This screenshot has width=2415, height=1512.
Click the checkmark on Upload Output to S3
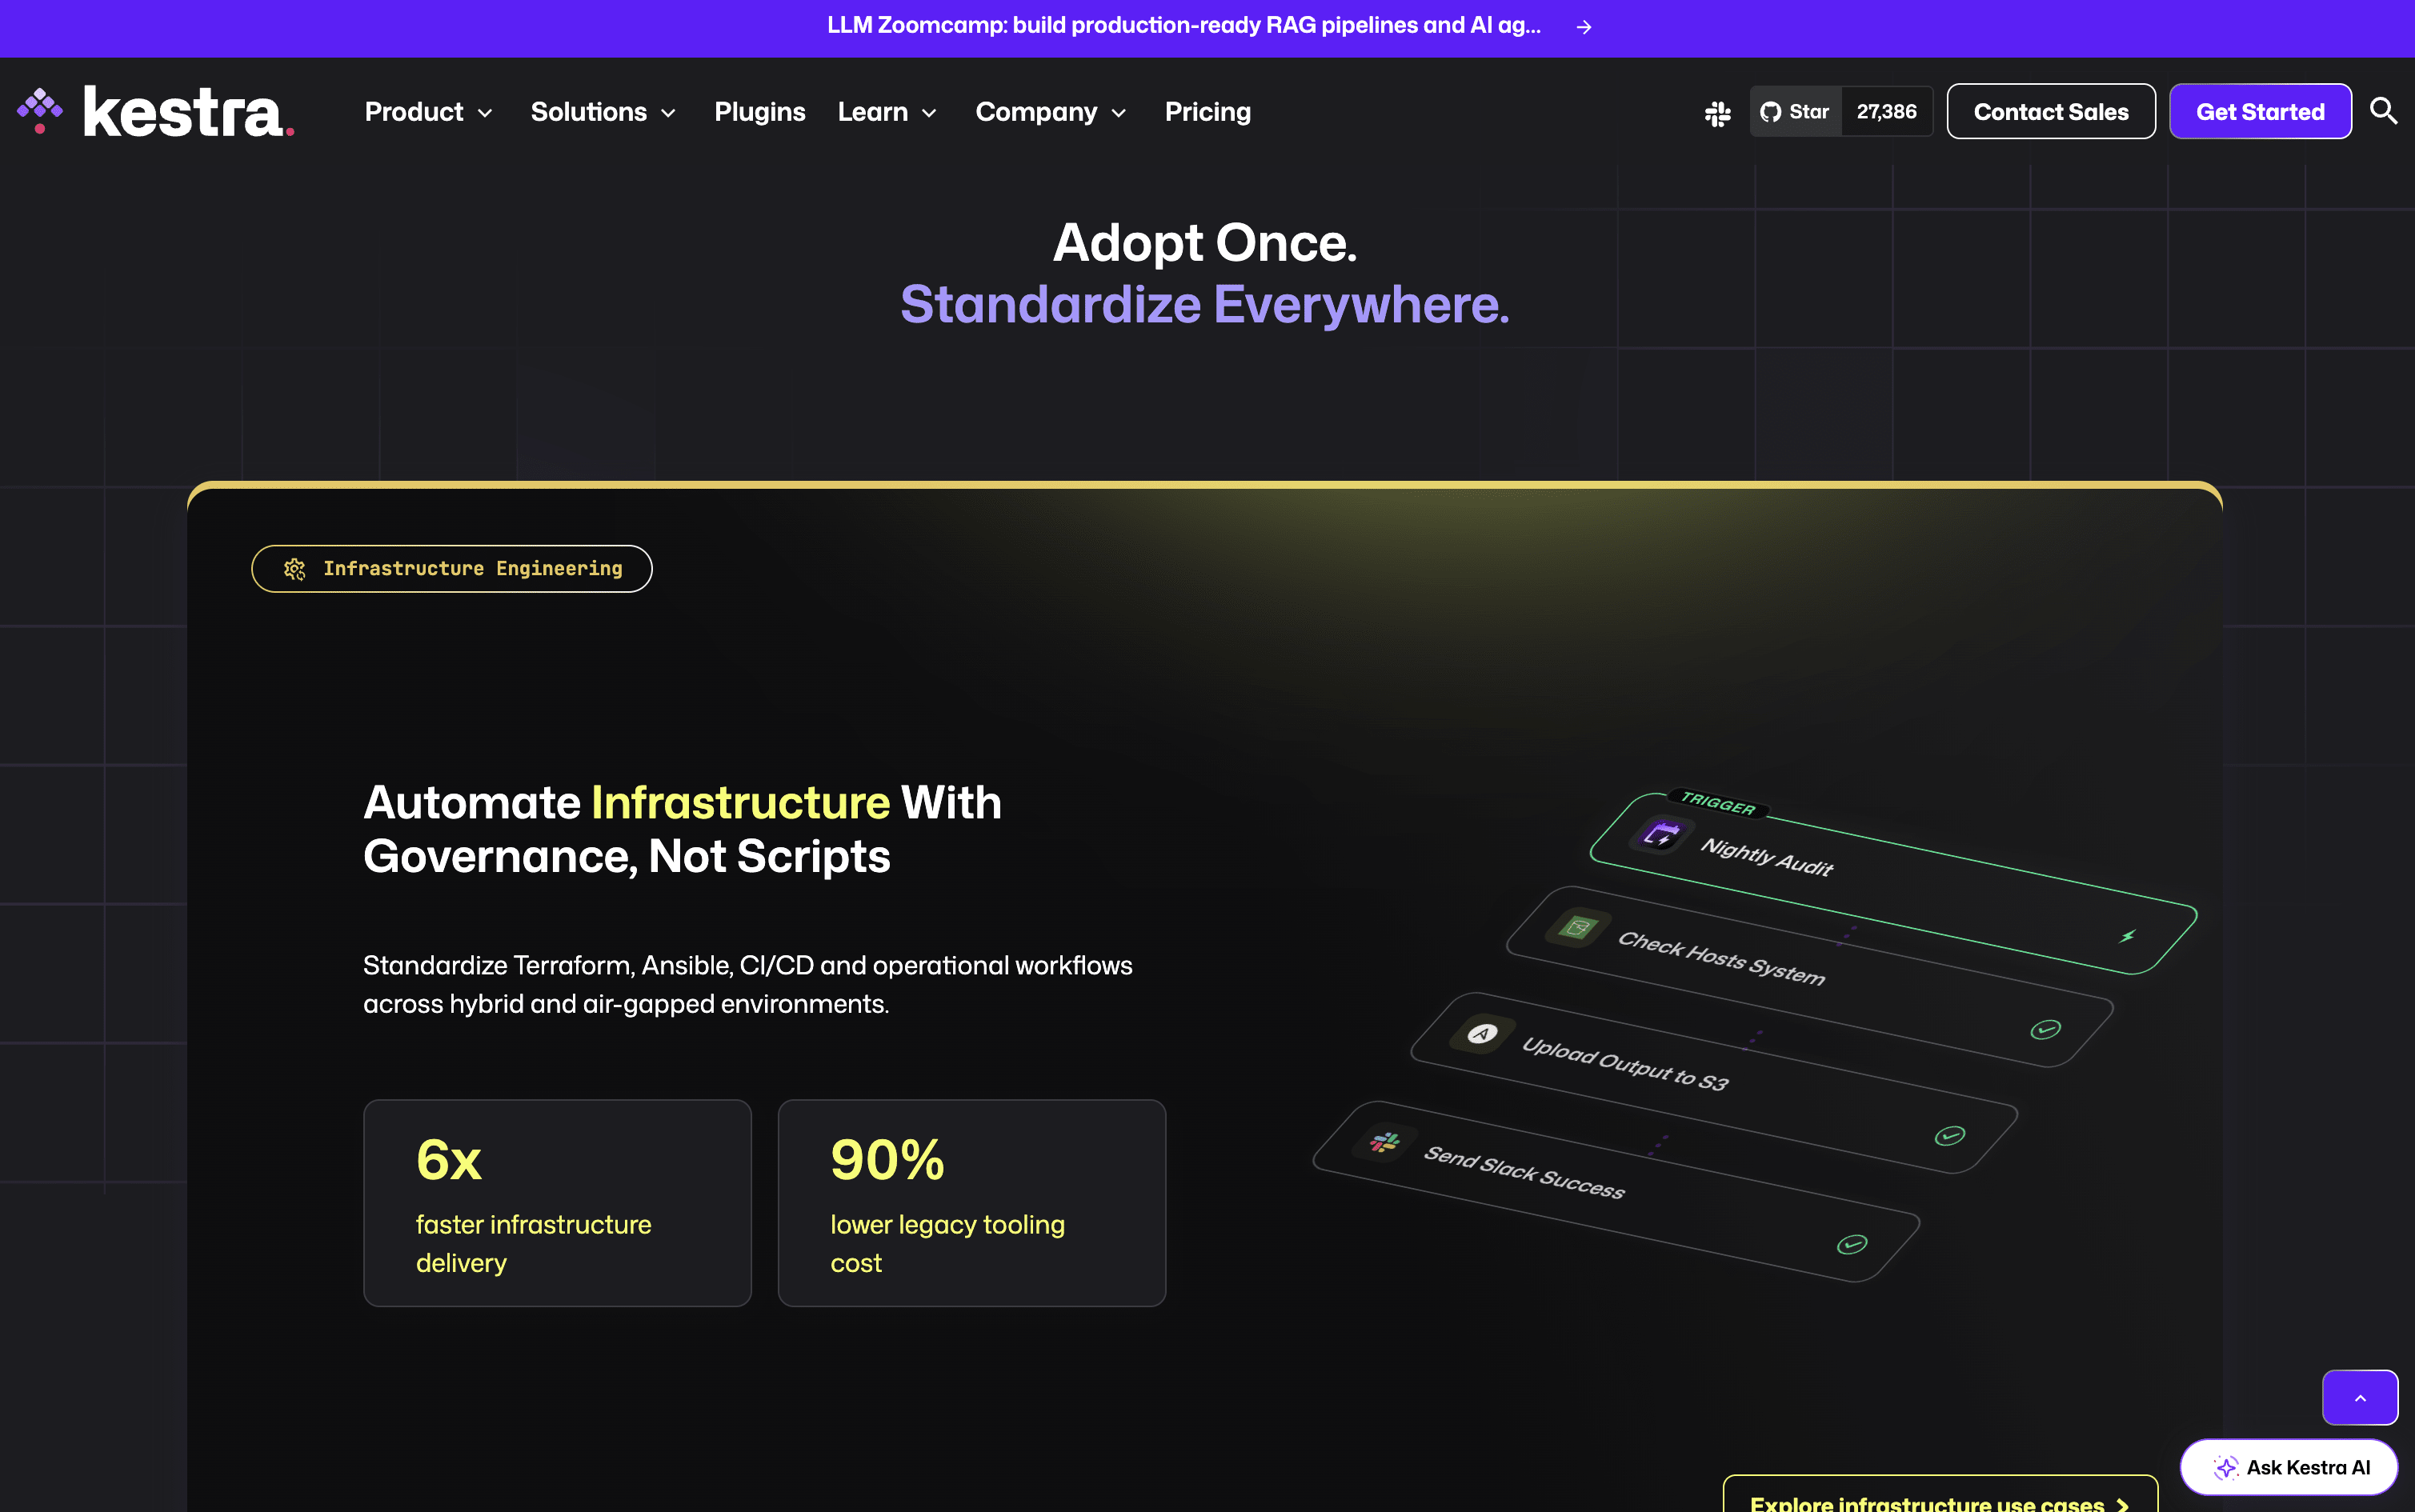[x=1950, y=1135]
